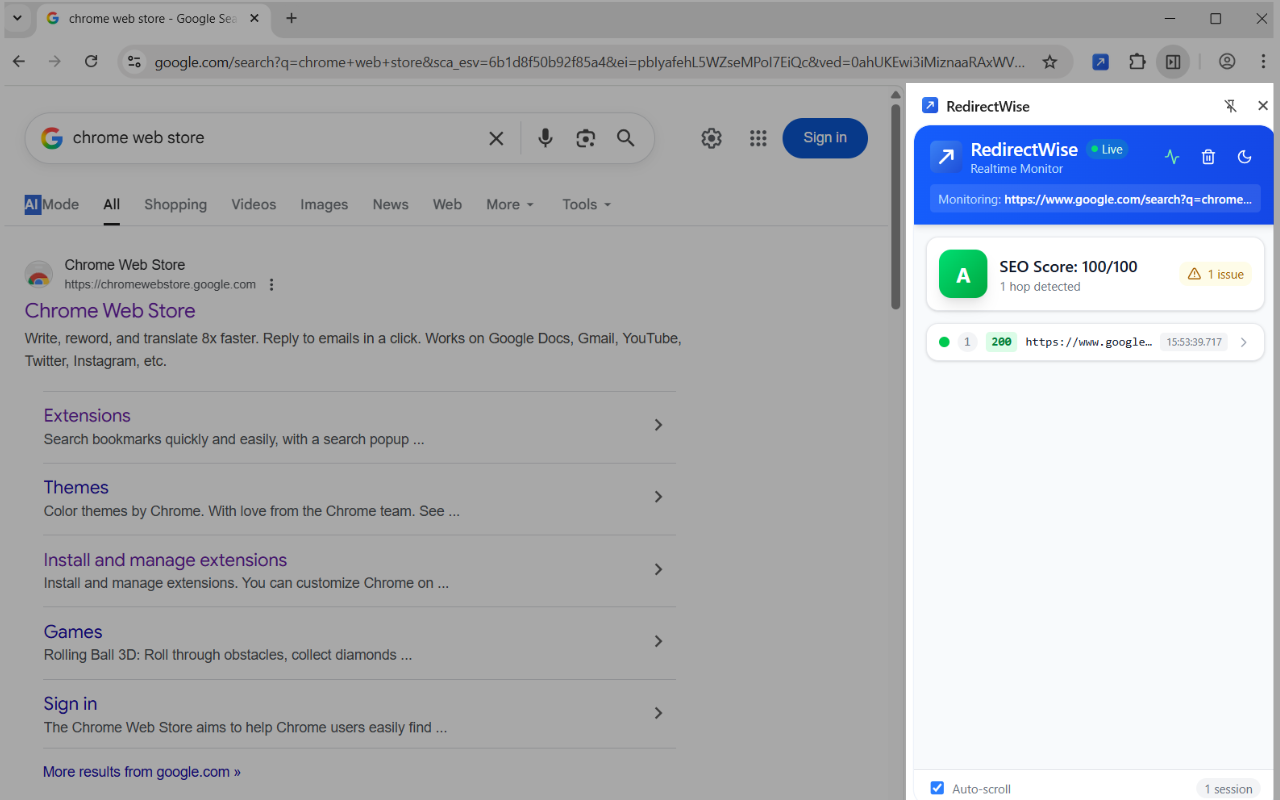Open the Chrome Web Store result title

(110, 311)
